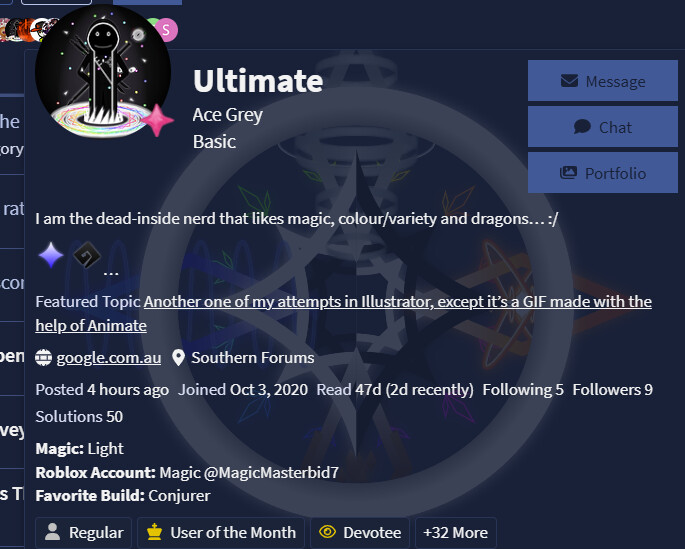
Task: Expand the ellipsis after the badge icons
Action: [111, 273]
